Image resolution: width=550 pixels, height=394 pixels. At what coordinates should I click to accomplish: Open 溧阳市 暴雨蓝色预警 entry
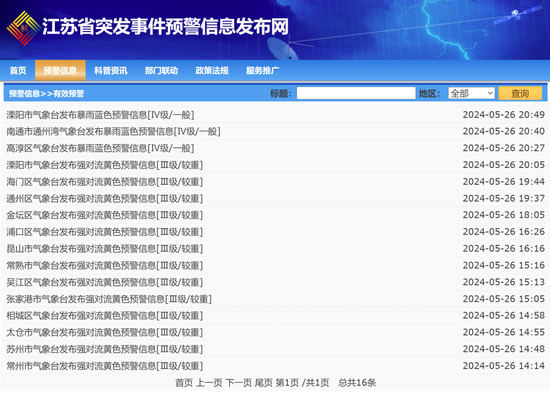[100, 115]
